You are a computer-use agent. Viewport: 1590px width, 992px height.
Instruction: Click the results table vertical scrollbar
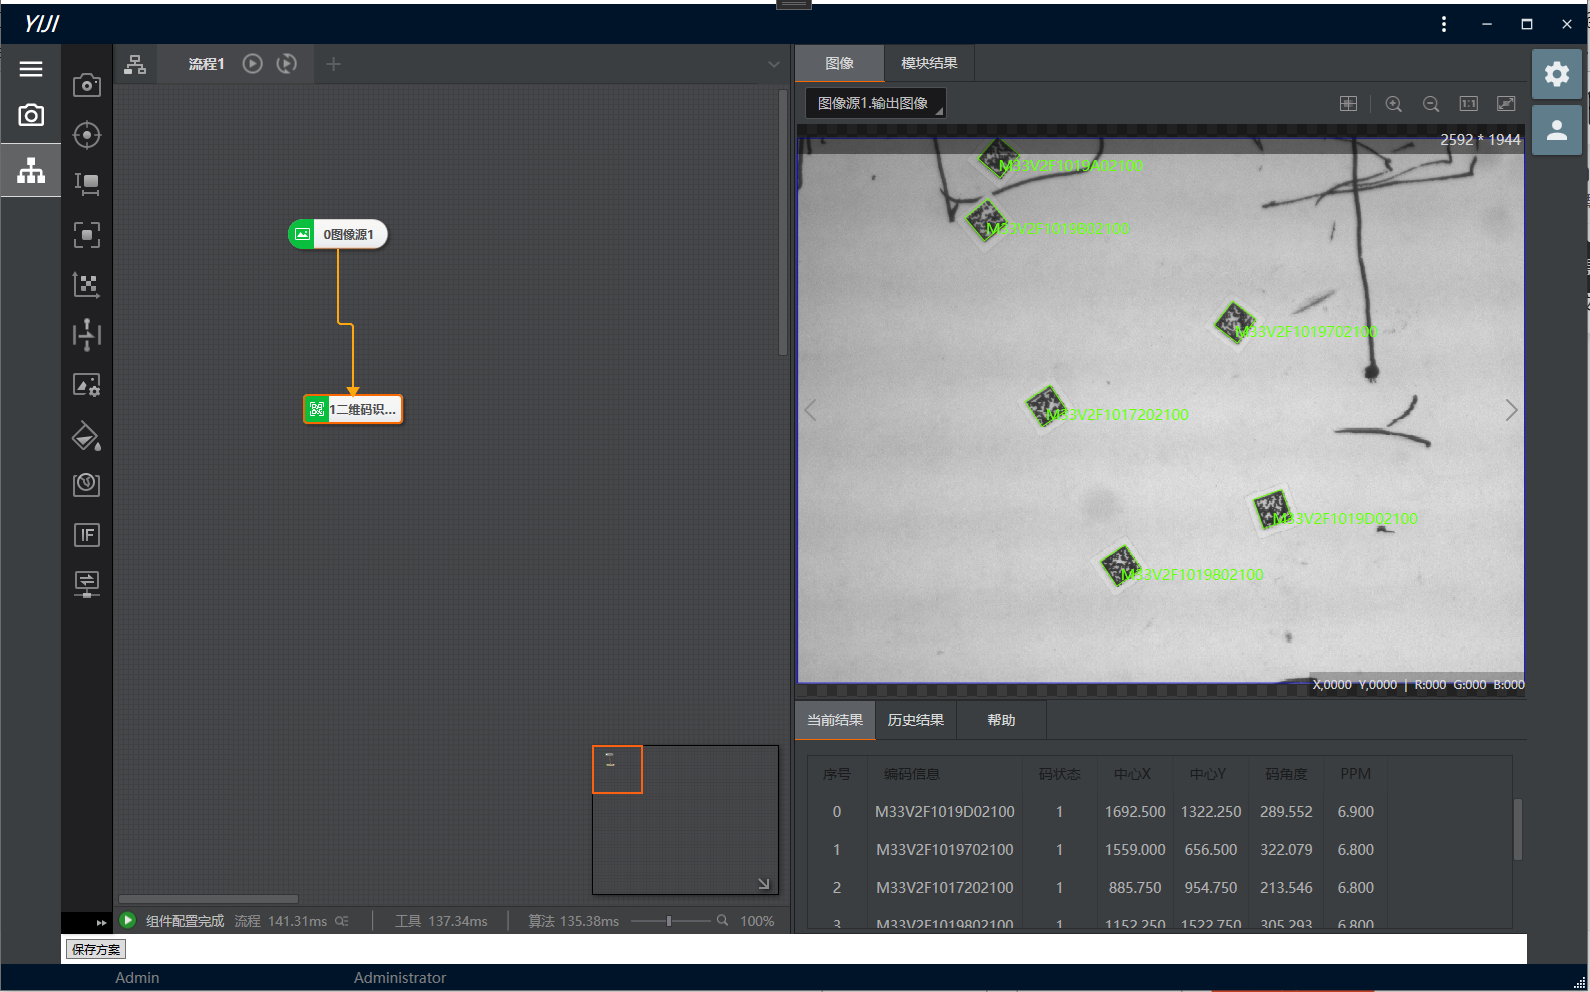pyautogui.click(x=1517, y=829)
